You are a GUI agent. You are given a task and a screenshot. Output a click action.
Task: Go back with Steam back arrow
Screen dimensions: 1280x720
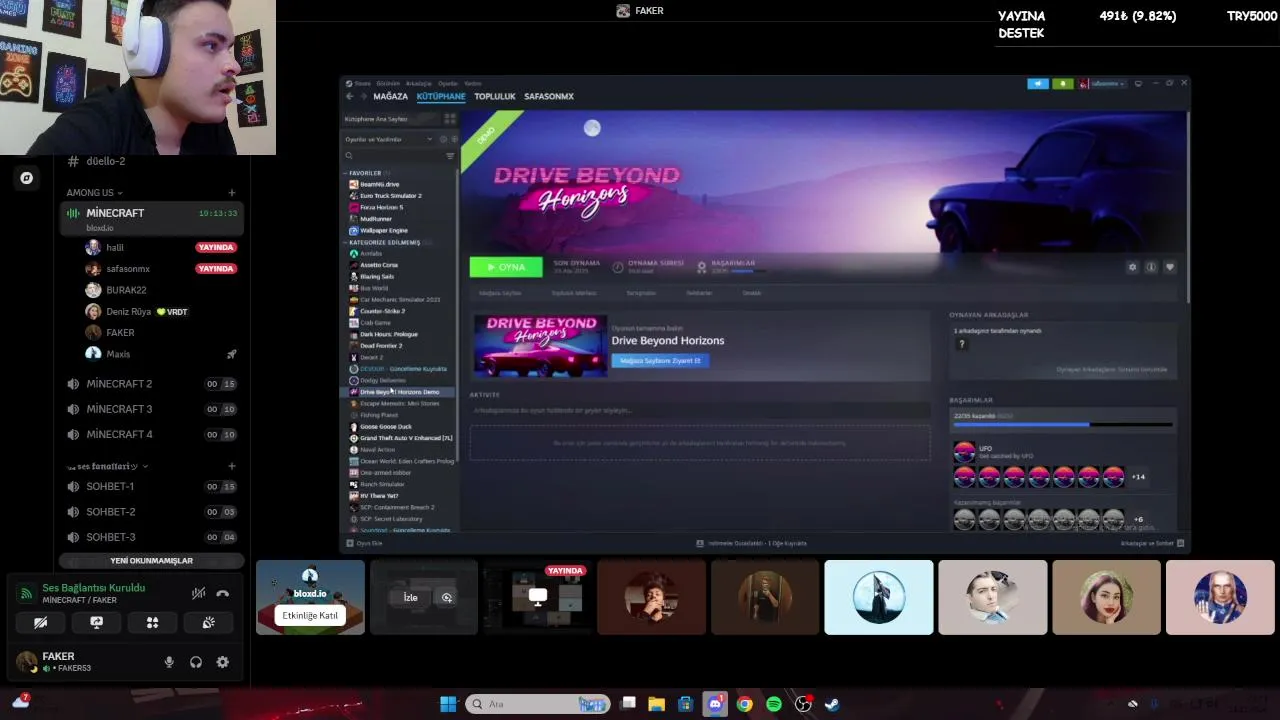[x=349, y=97]
